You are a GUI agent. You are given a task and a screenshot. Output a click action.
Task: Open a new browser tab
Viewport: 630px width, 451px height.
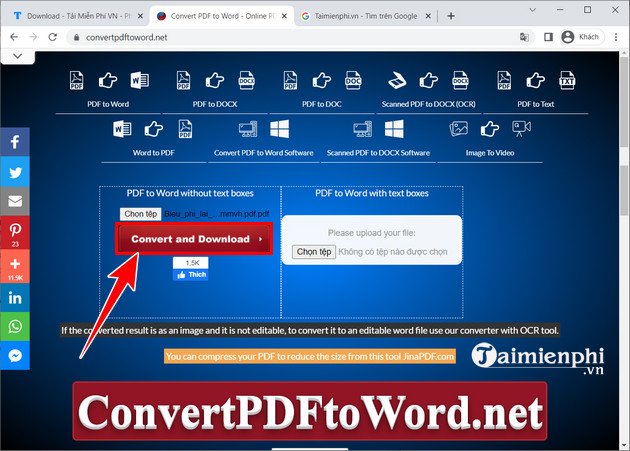[x=451, y=16]
